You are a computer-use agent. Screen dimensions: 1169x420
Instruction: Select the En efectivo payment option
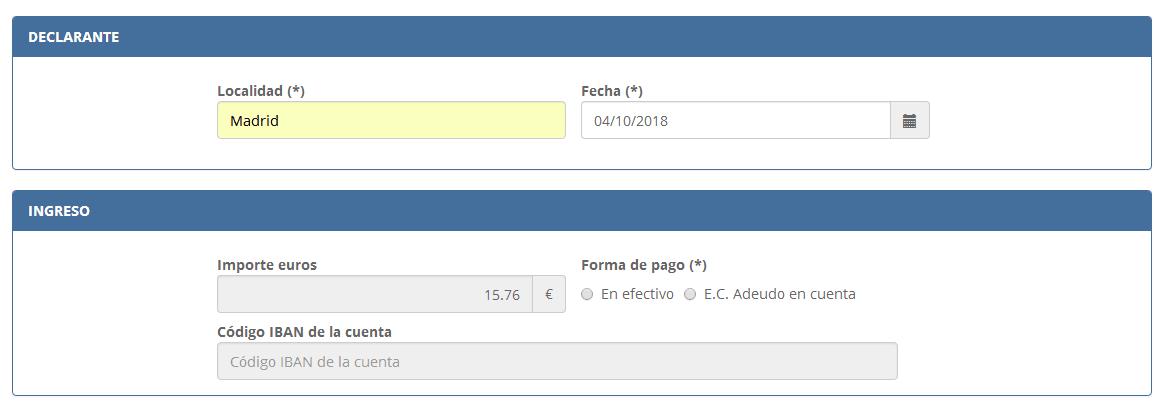click(588, 295)
